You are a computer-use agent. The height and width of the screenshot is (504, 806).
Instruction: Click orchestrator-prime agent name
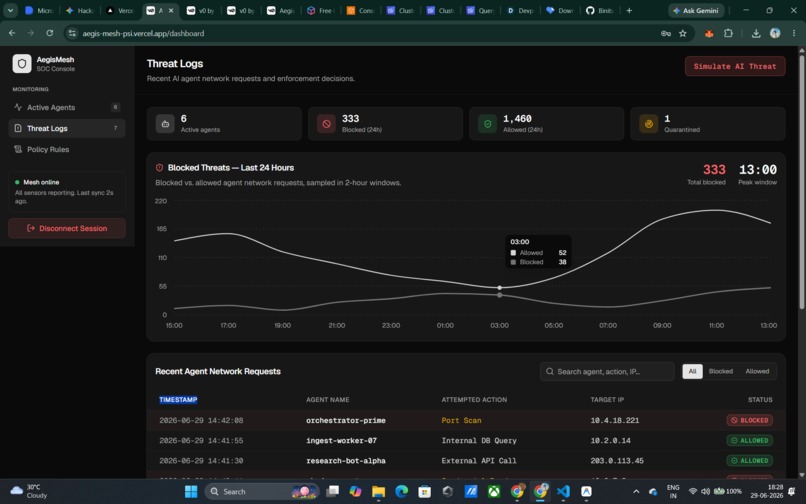pos(345,420)
